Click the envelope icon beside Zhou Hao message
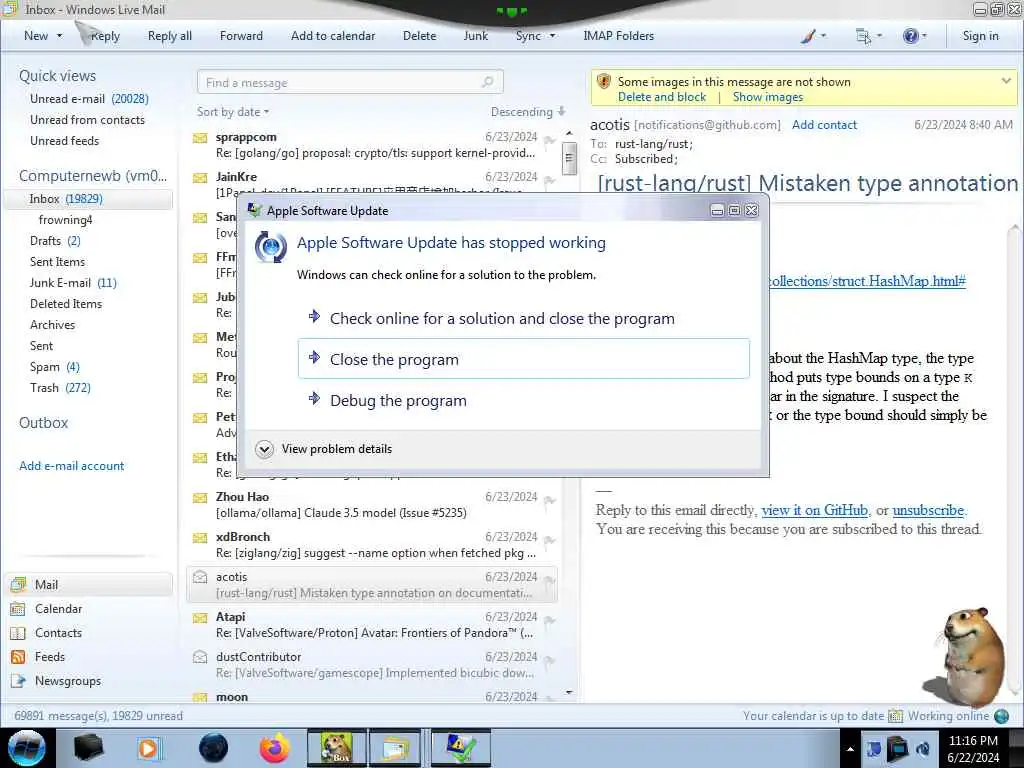Viewport: 1024px width, 768px height. 200,498
